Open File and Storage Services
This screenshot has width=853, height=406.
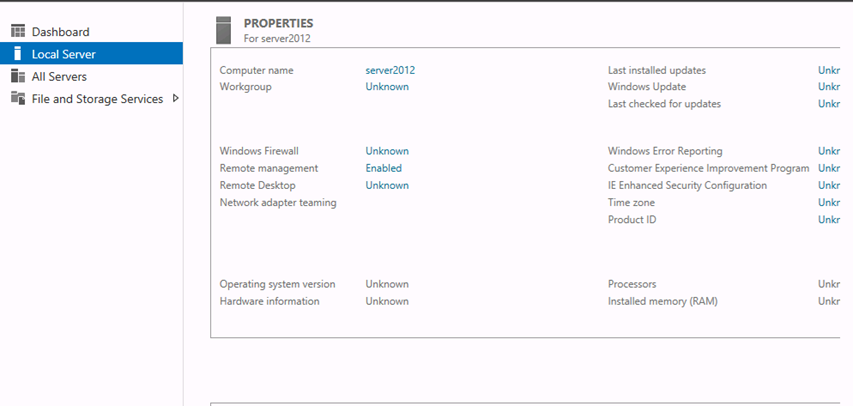click(97, 99)
